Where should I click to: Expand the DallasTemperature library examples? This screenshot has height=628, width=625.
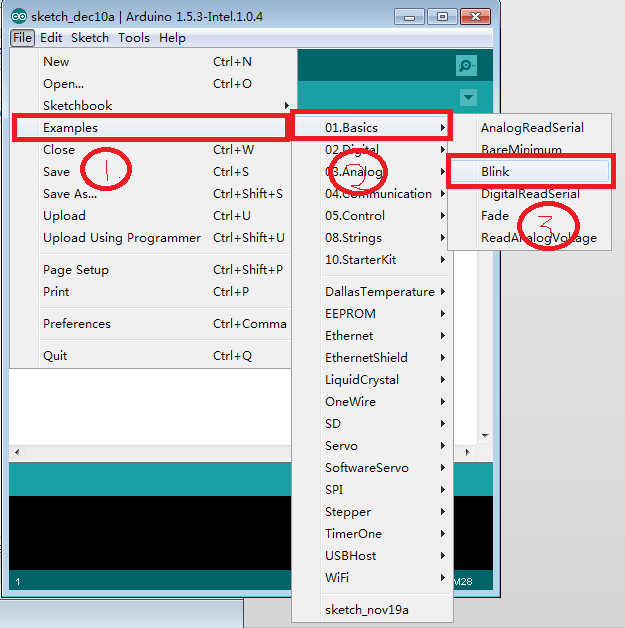point(372,292)
